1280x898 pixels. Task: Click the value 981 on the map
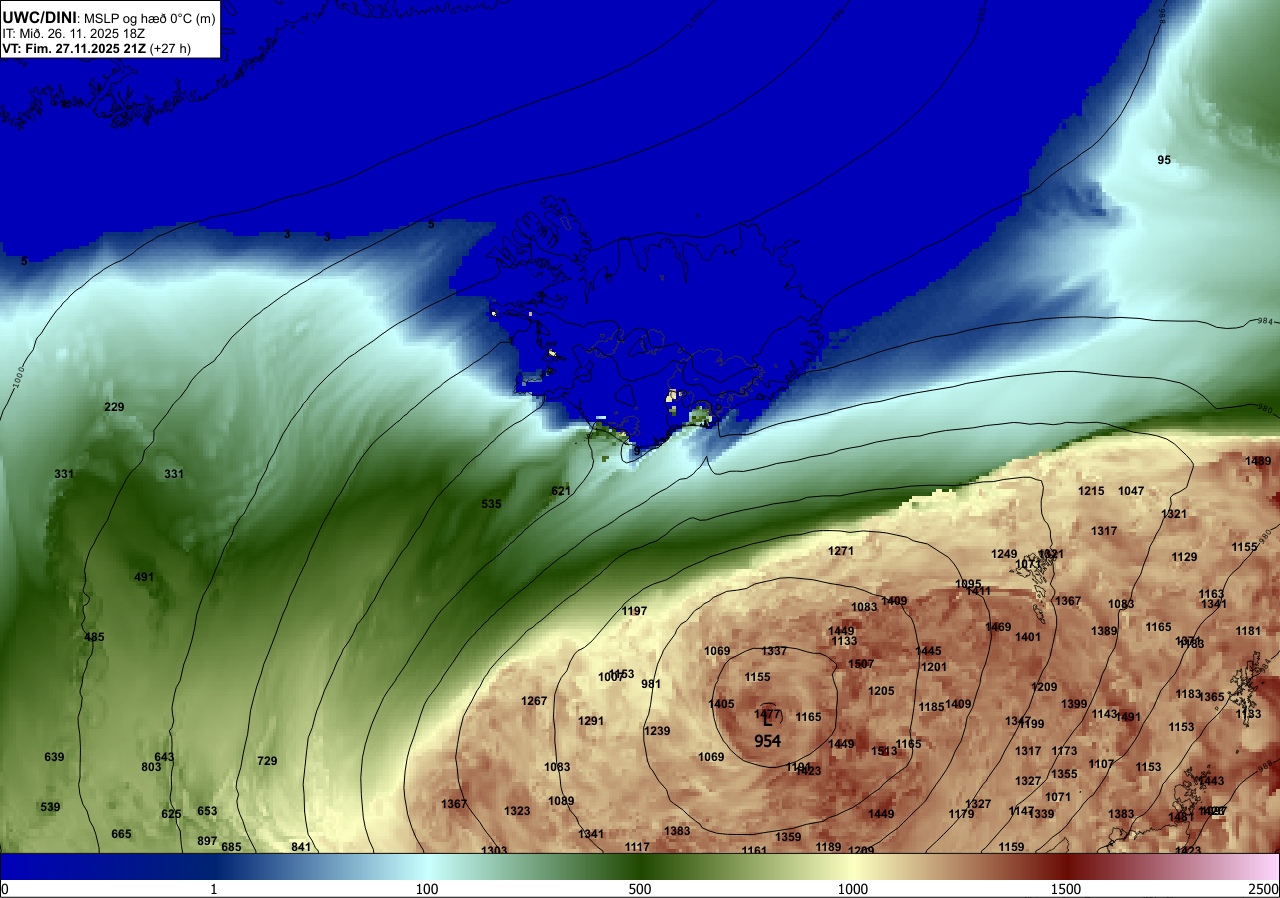tap(651, 684)
